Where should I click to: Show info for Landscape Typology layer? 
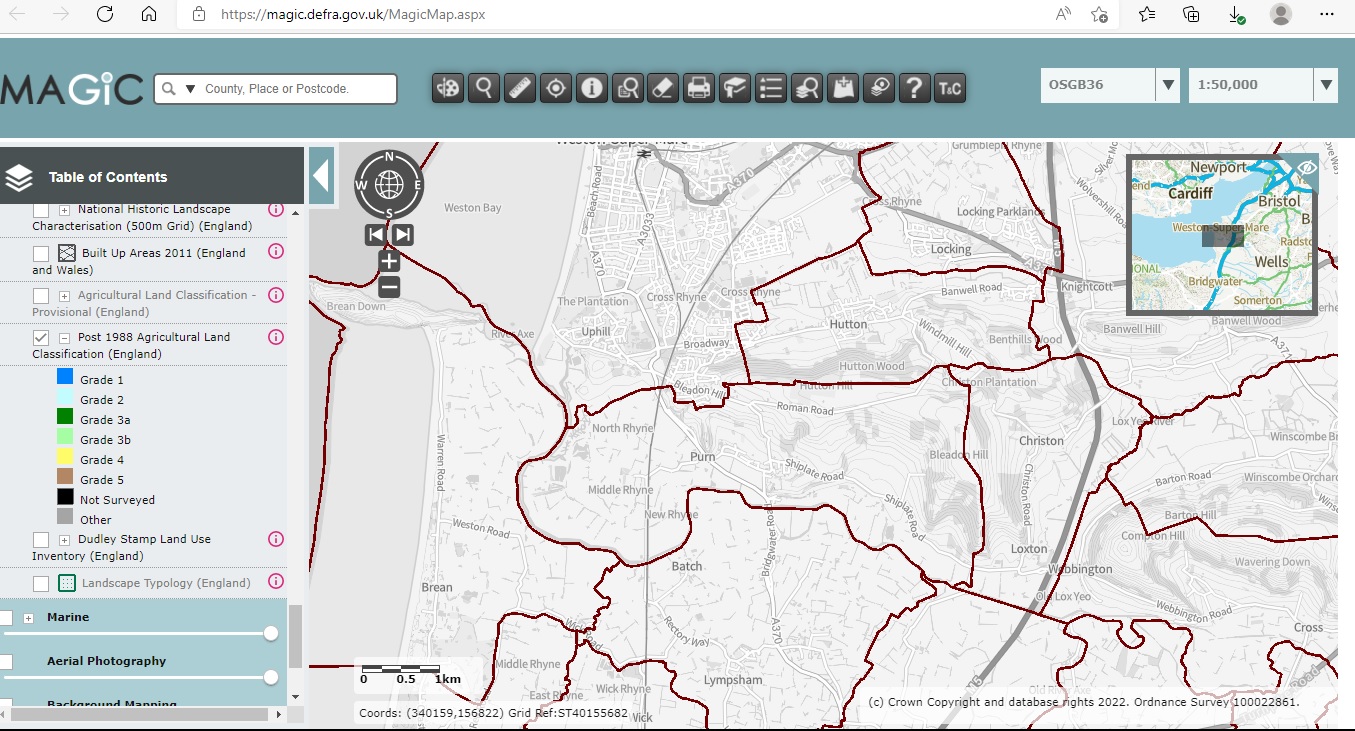point(276,581)
